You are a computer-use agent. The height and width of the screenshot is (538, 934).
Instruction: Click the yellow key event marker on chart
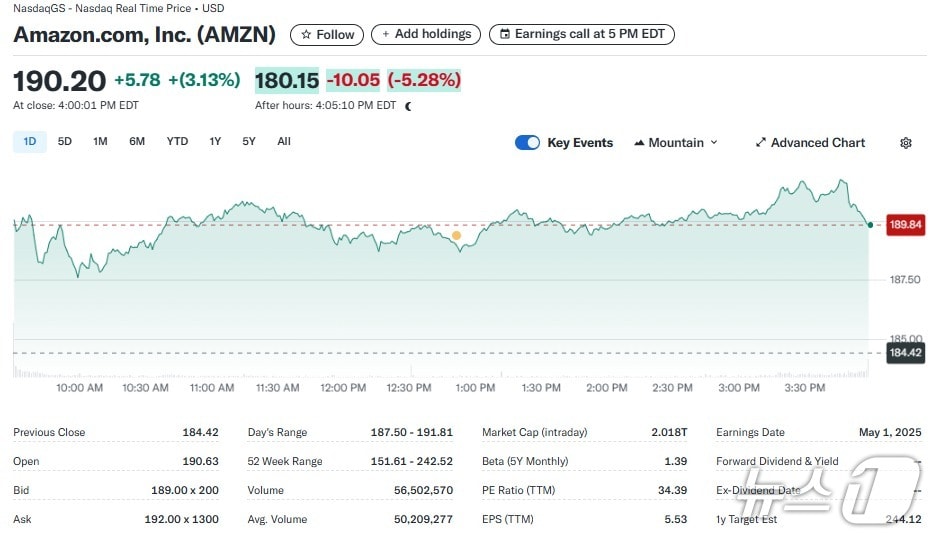[x=456, y=236]
